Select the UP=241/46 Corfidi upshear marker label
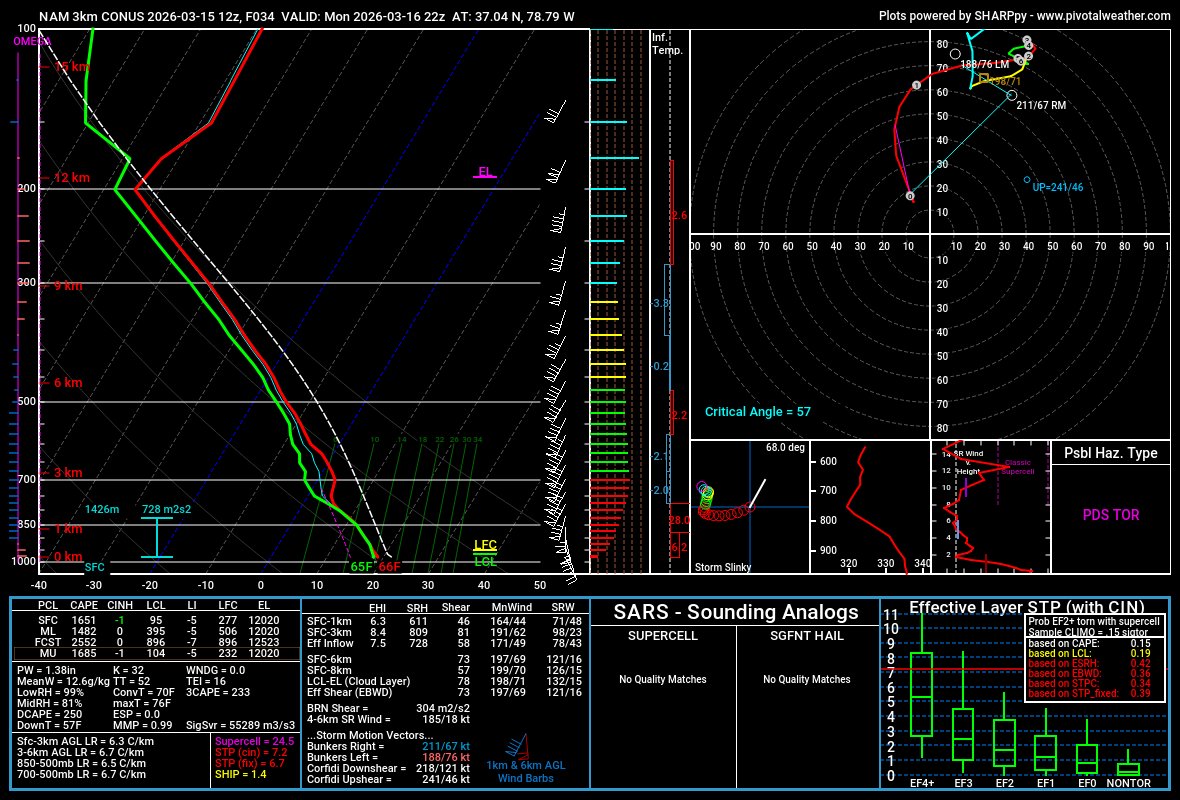Screen dimensions: 1180x800 (1057, 187)
